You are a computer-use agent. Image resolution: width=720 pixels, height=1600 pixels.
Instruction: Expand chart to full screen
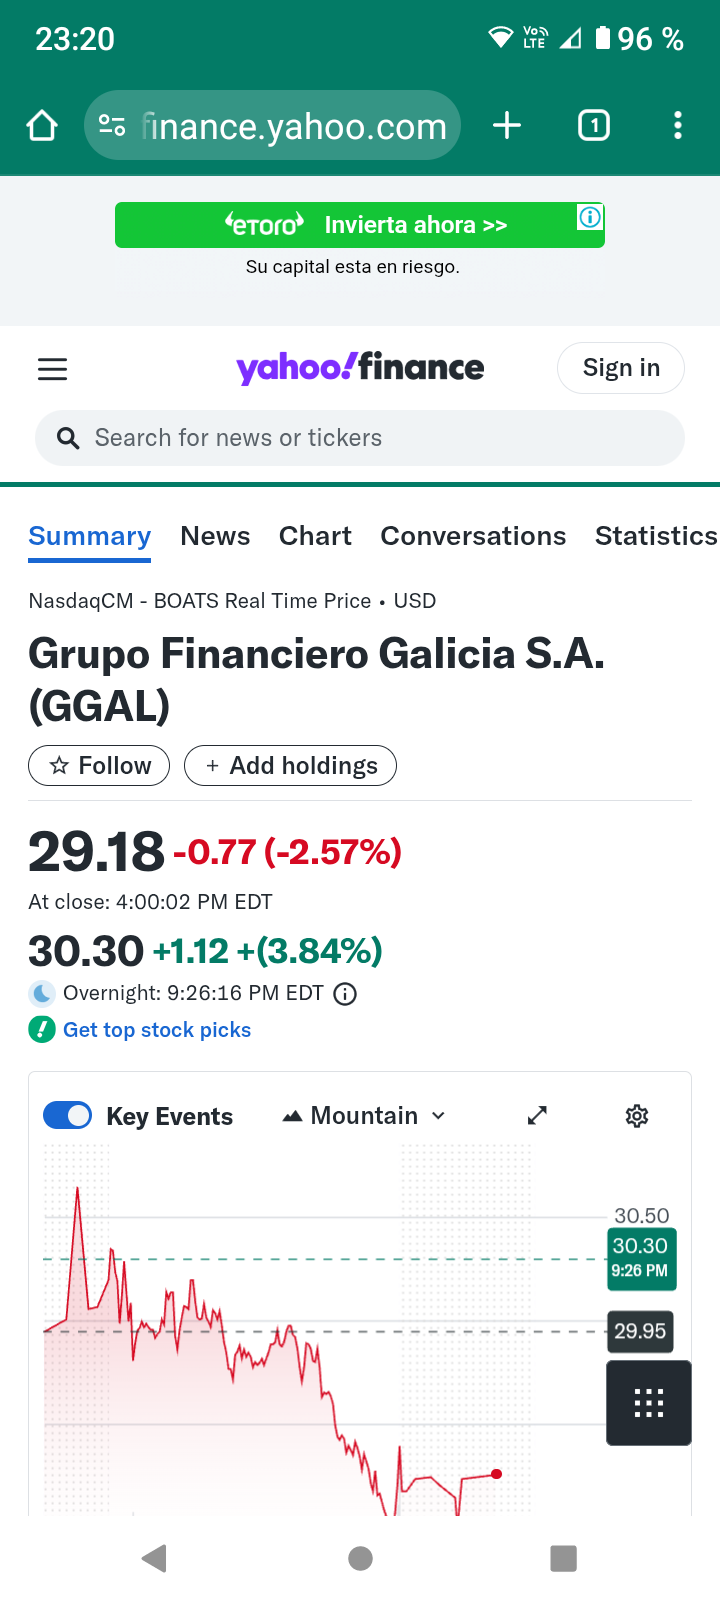[x=537, y=1116]
